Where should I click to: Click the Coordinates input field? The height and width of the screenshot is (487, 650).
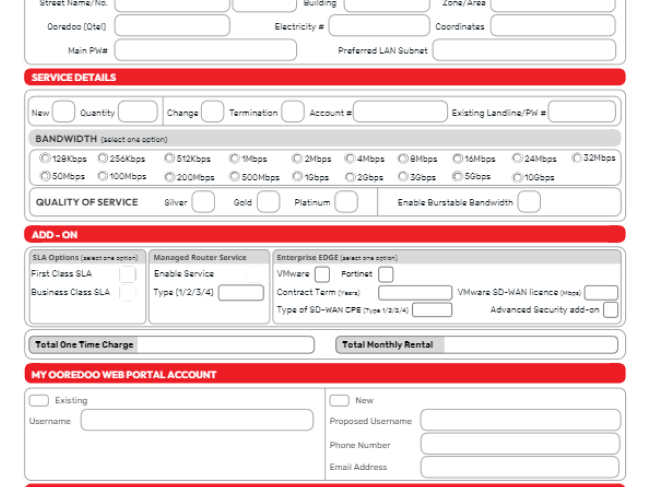click(x=553, y=26)
